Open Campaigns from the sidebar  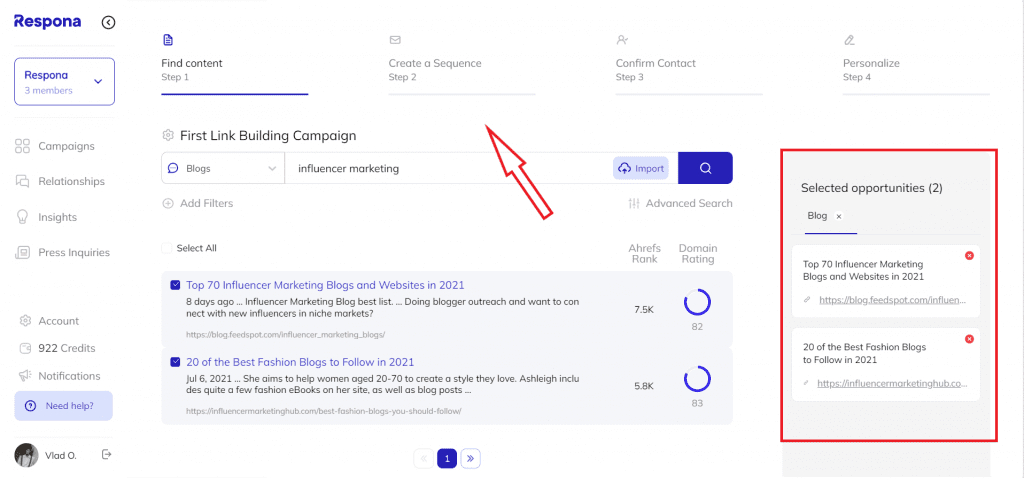click(x=55, y=146)
